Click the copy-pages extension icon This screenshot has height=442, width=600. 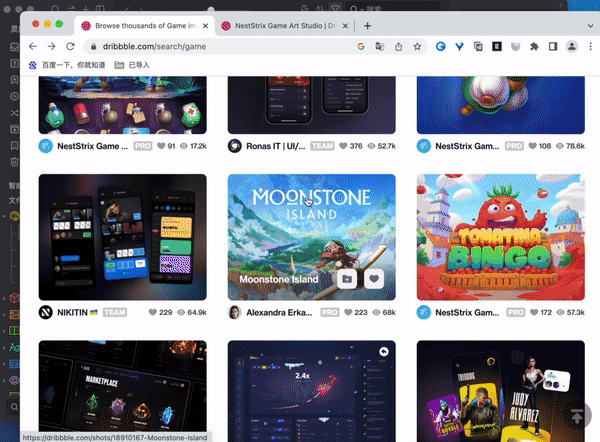pos(478,47)
